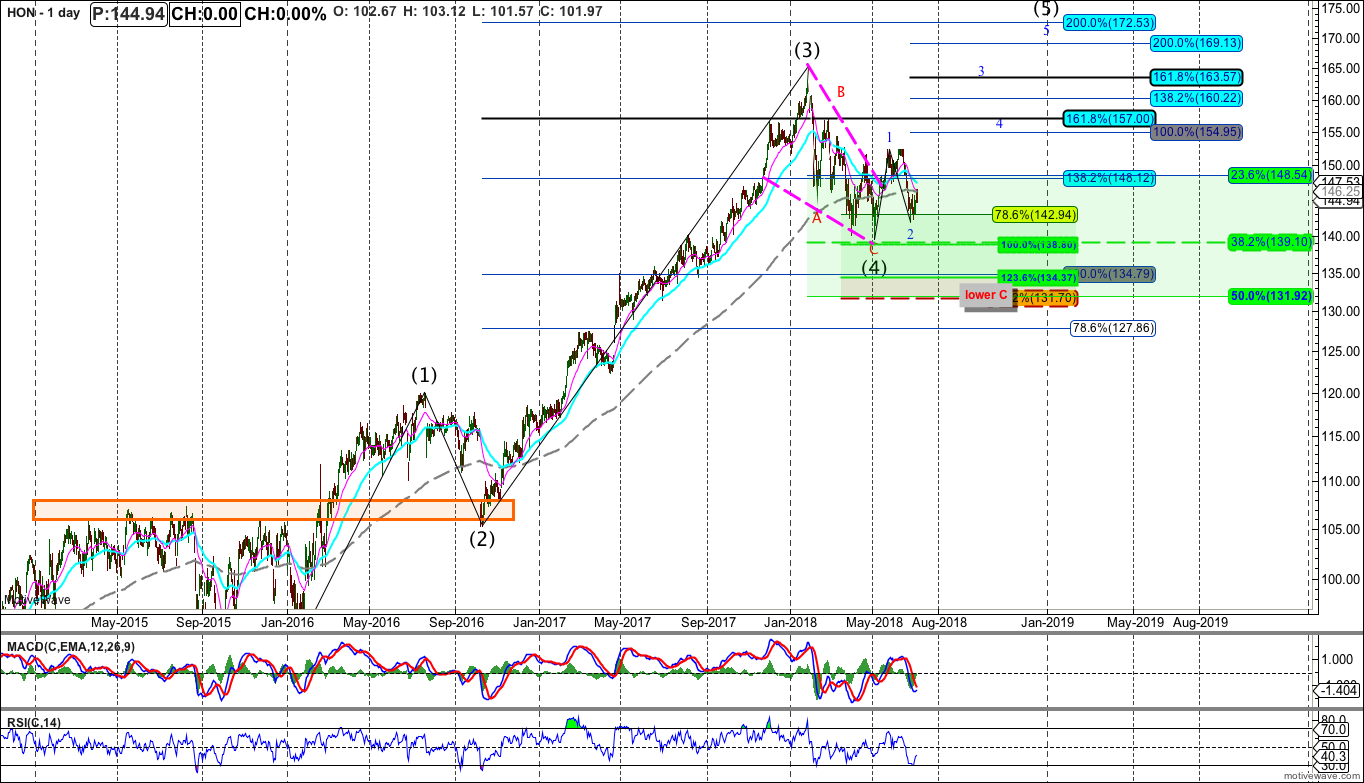Click the 125.00 price axis label

tap(1338, 349)
